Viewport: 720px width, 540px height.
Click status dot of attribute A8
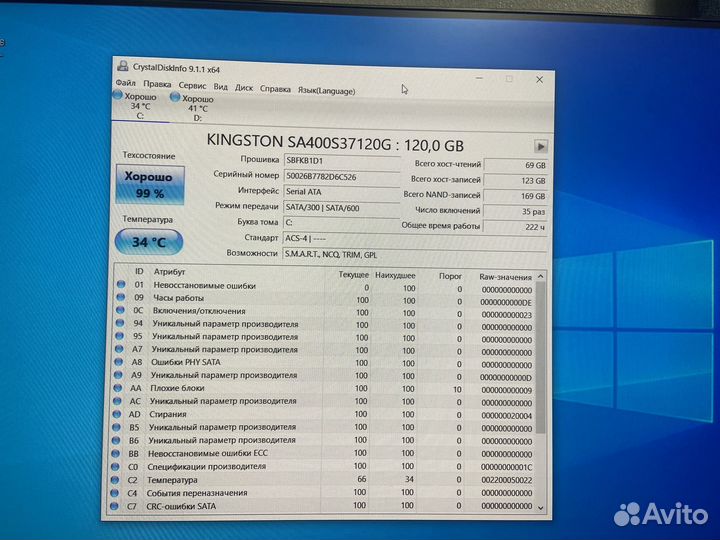118,362
